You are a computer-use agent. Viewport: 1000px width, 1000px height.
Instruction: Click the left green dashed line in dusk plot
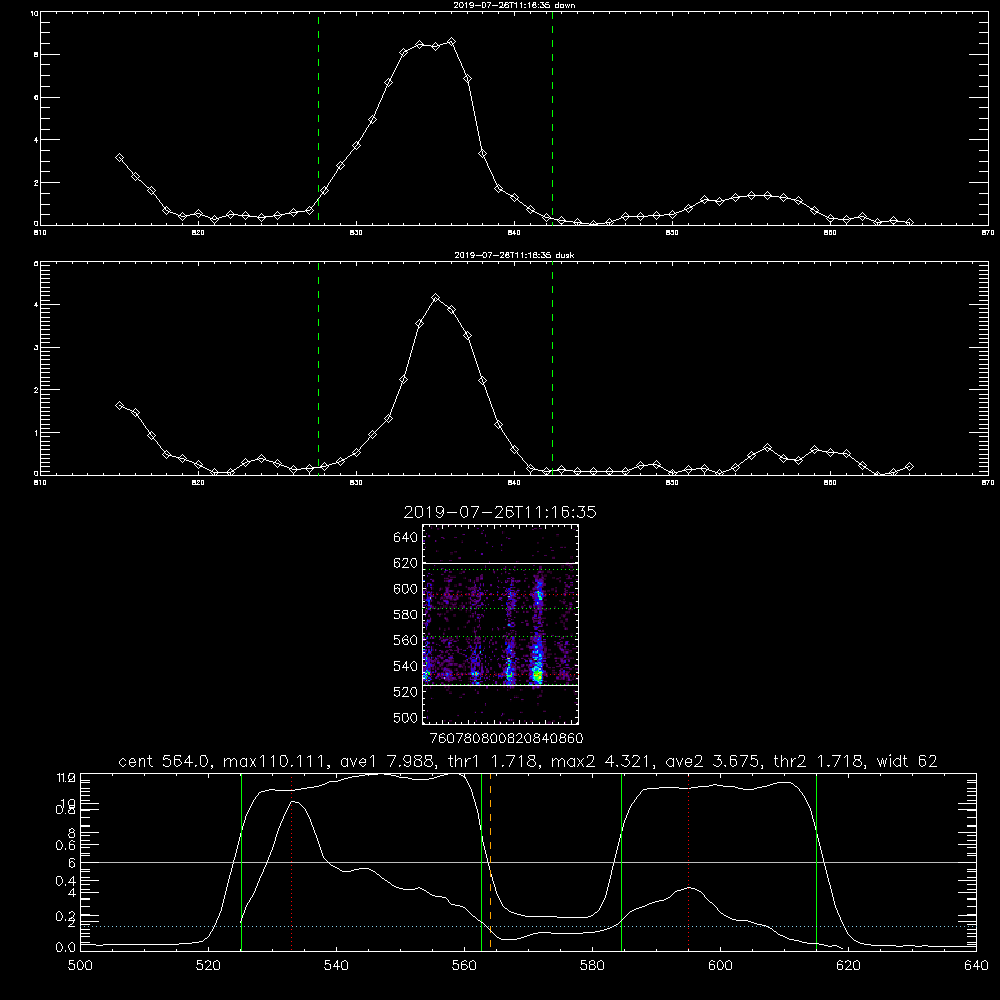point(318,369)
